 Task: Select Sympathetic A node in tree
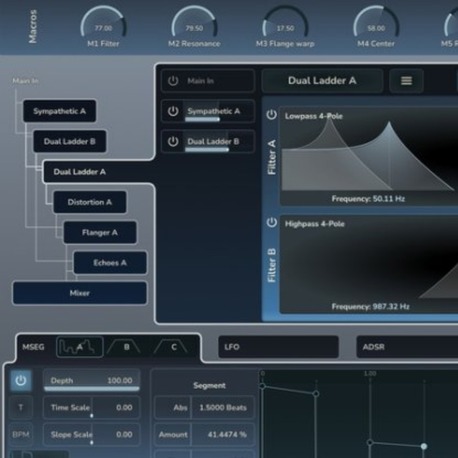click(x=60, y=111)
